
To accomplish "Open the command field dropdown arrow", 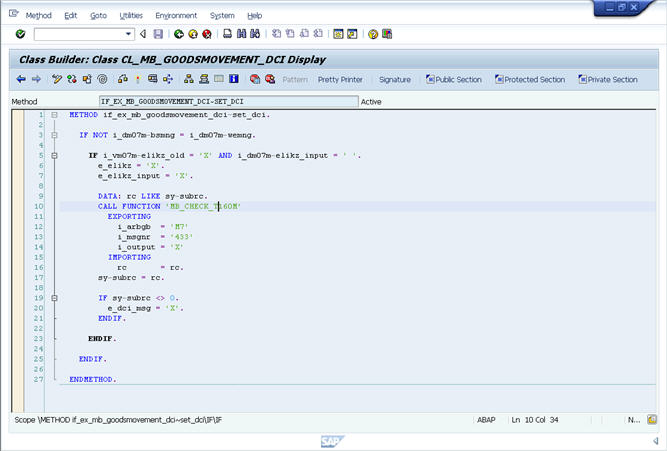I will (x=130, y=34).
